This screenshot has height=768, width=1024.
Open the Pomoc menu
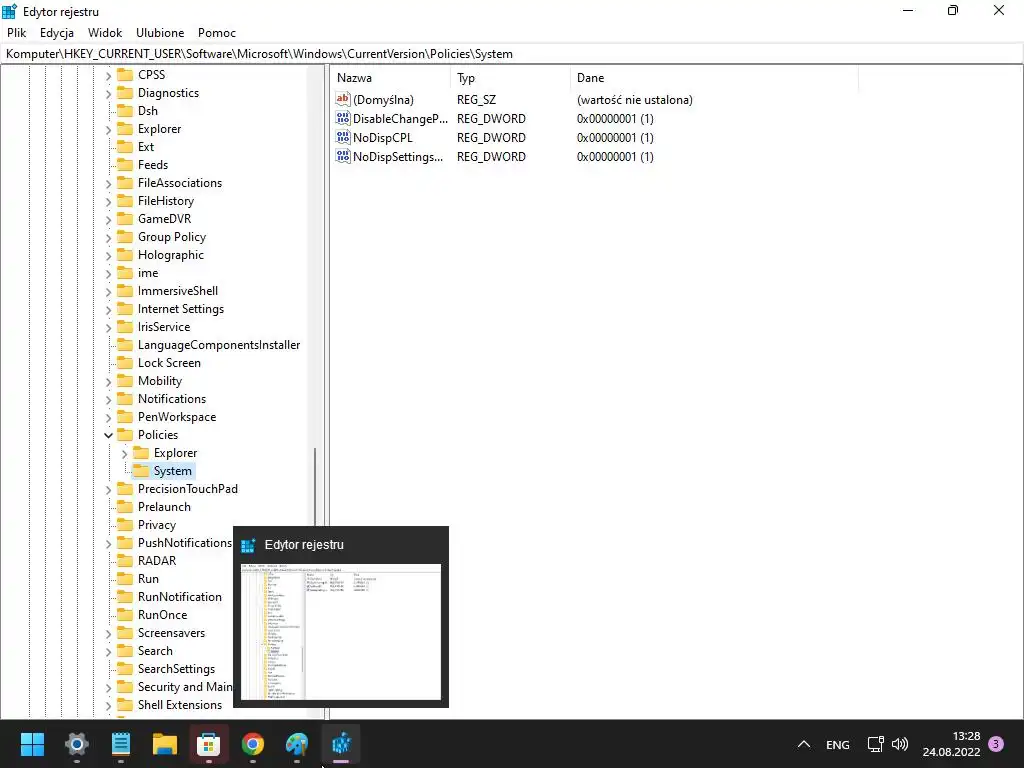pyautogui.click(x=216, y=33)
